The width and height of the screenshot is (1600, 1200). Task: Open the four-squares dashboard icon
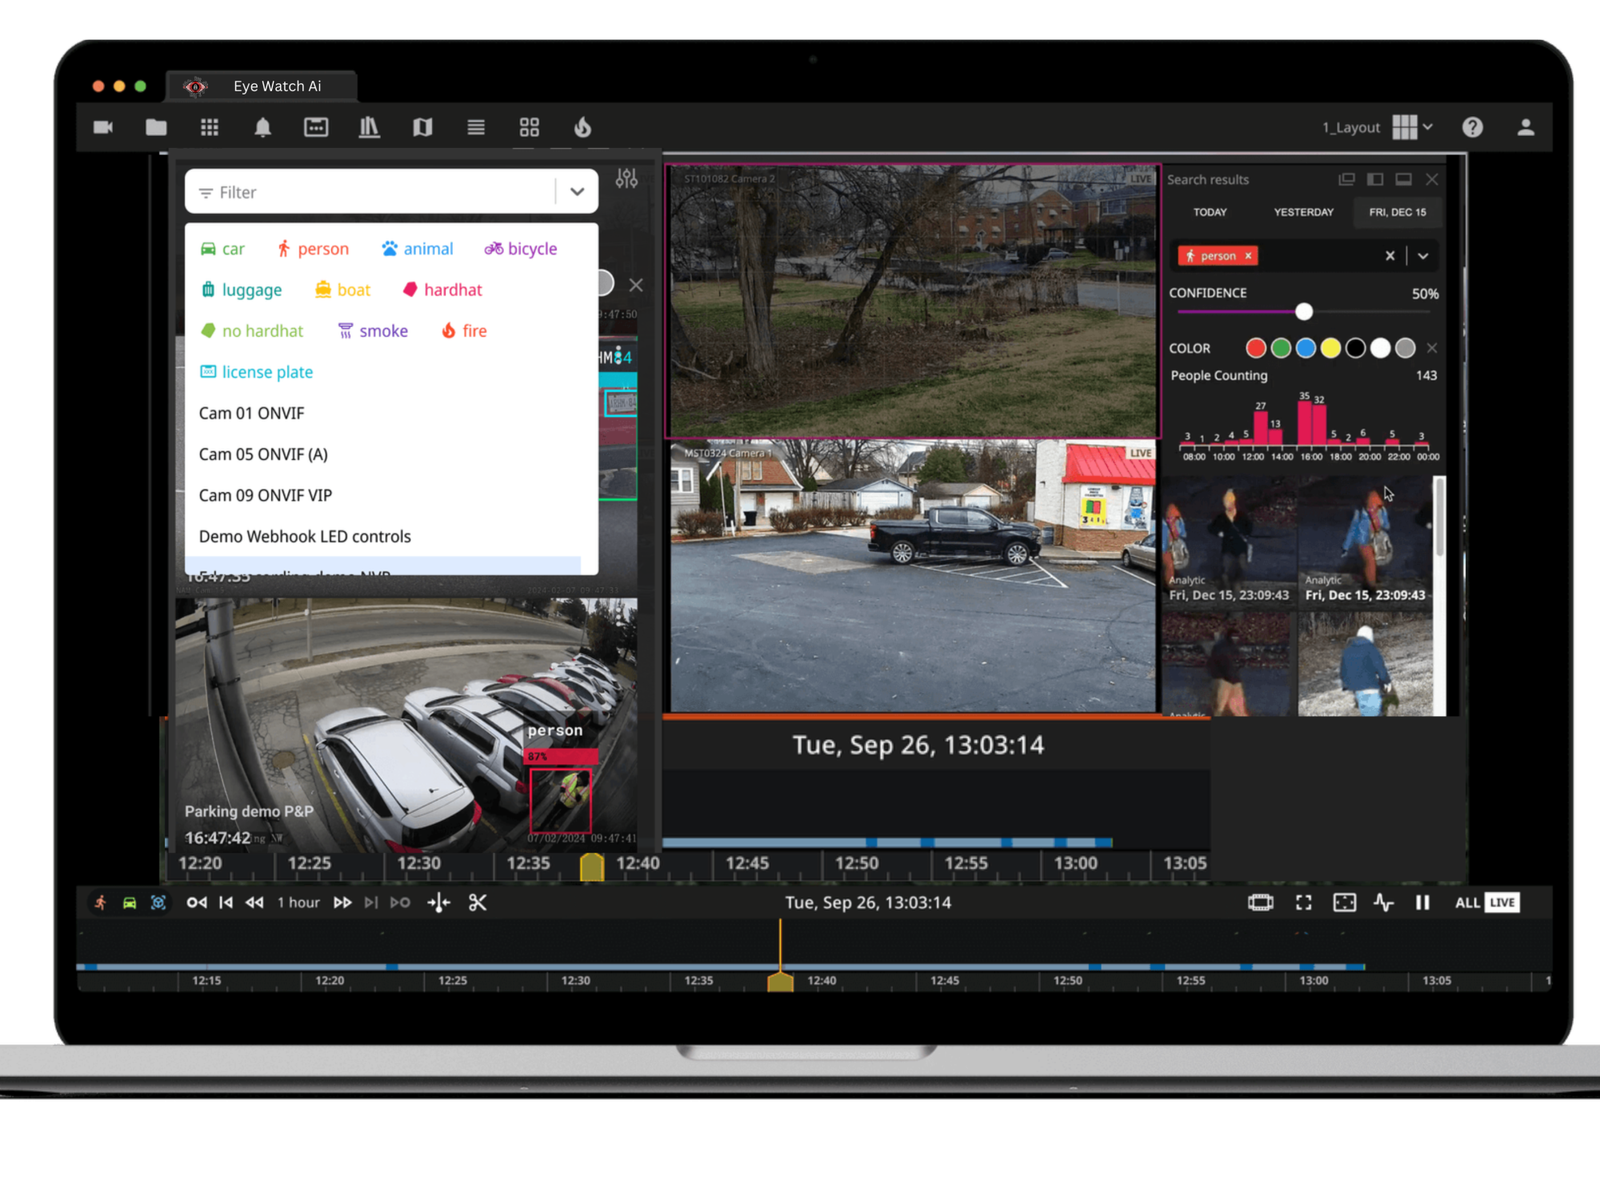[x=529, y=127]
